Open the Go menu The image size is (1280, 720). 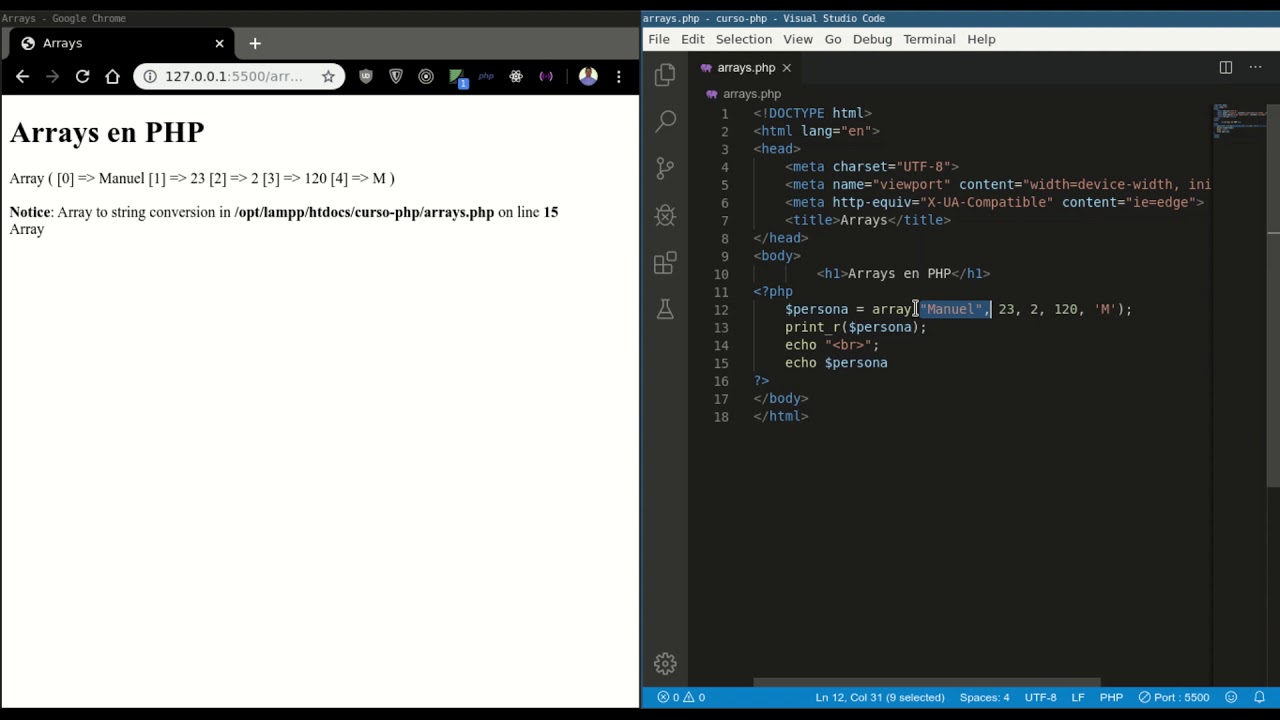click(x=833, y=39)
